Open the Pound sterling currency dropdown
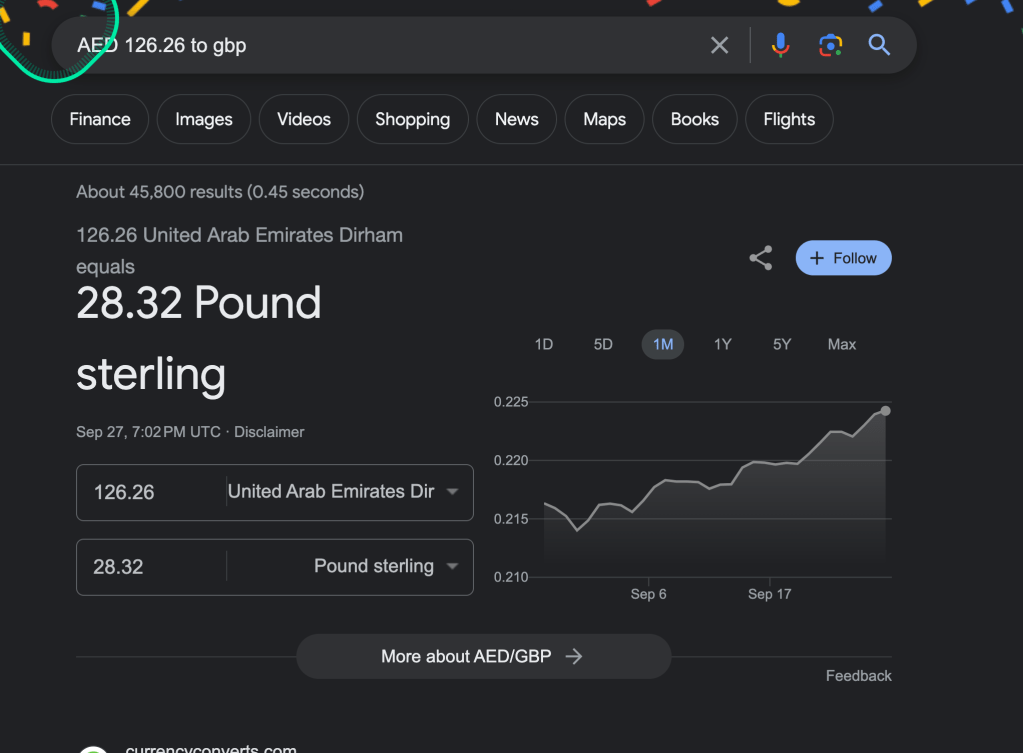Image resolution: width=1023 pixels, height=753 pixels. point(343,566)
